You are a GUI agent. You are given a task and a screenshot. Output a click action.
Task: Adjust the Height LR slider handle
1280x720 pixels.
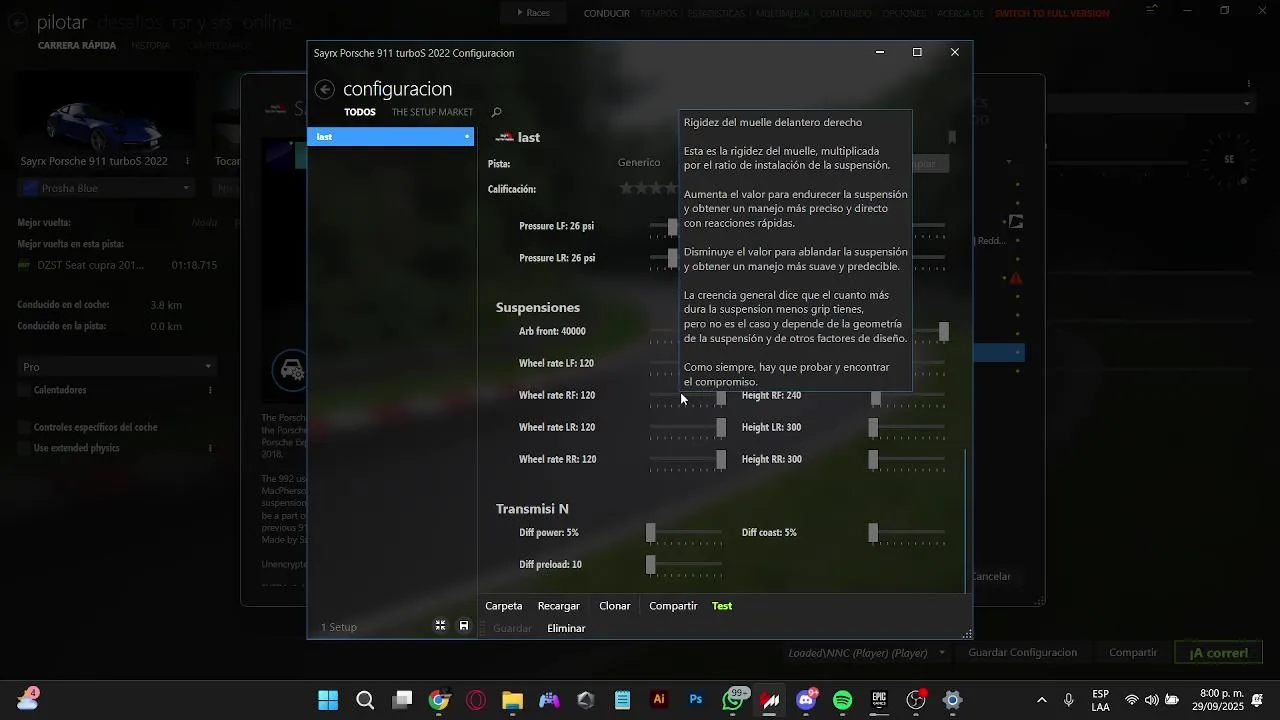click(873, 428)
